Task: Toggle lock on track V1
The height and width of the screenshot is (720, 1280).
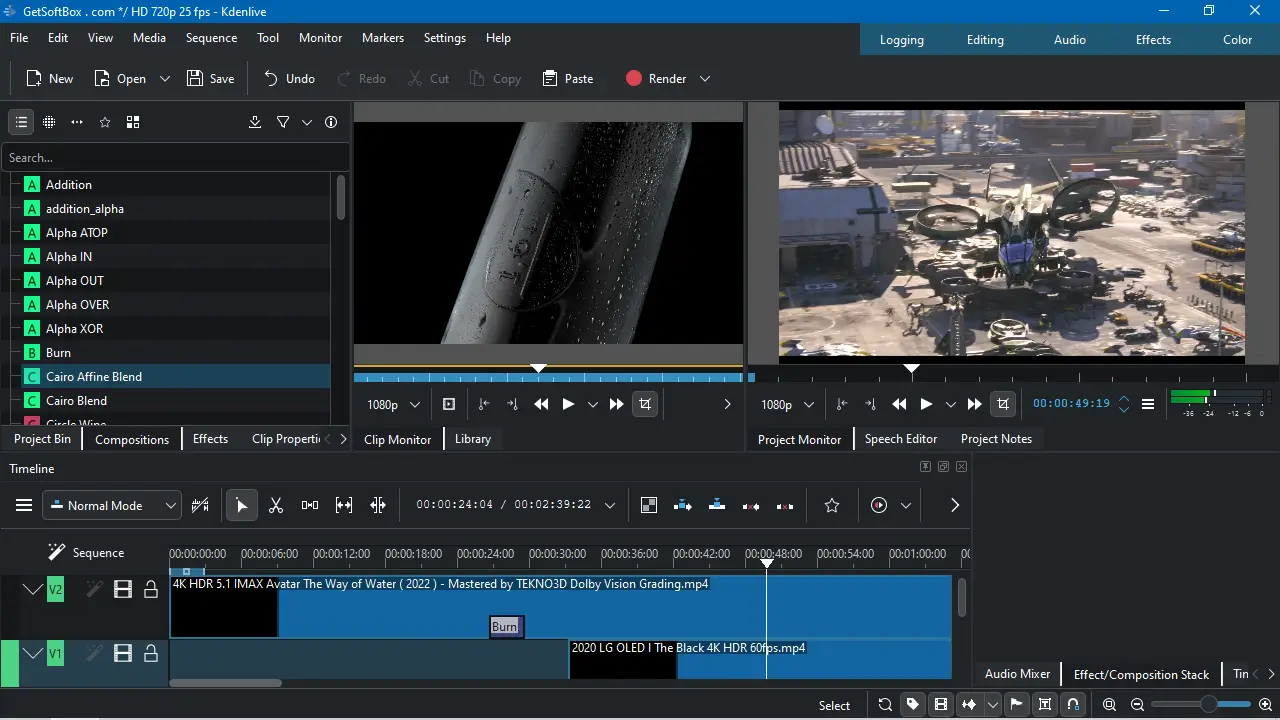Action: (x=151, y=654)
